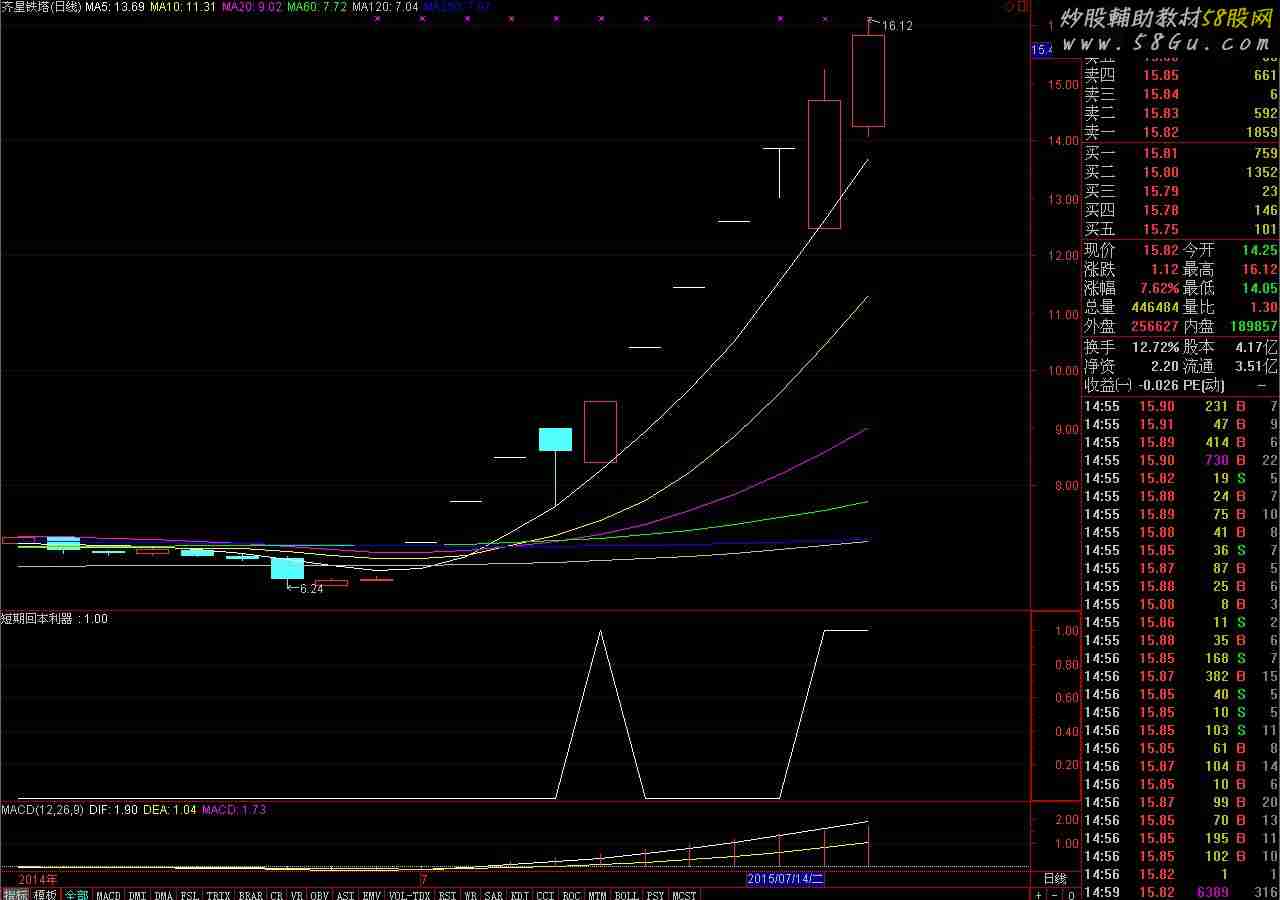
Task: Open the 日线 period selector
Action: point(1055,879)
